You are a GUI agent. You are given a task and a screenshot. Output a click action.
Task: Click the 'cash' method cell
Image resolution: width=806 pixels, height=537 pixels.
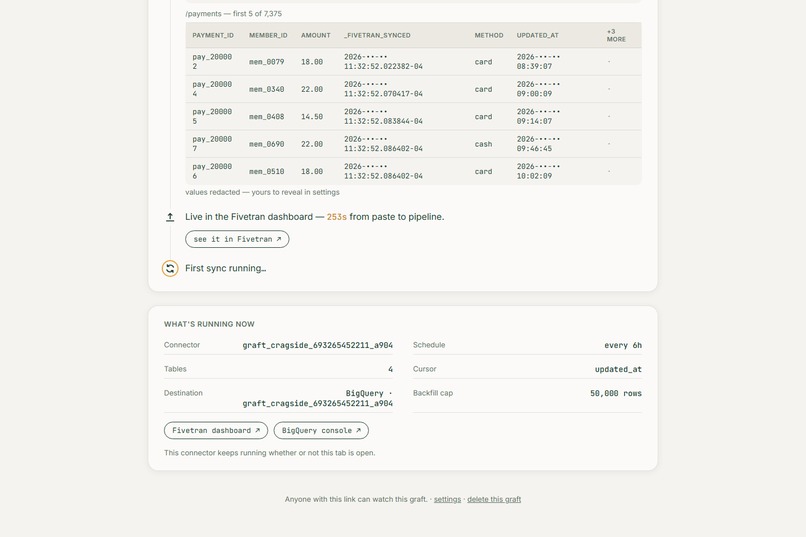(x=483, y=144)
